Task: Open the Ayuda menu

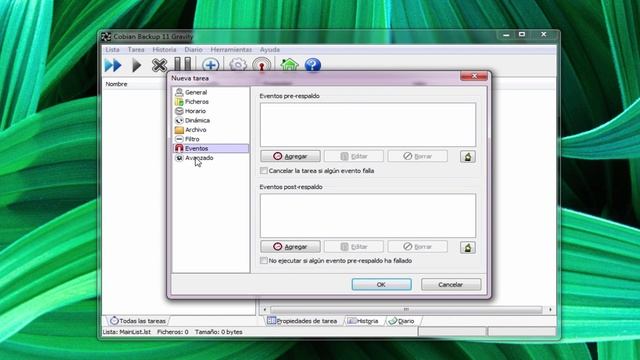Action: pyautogui.click(x=270, y=49)
